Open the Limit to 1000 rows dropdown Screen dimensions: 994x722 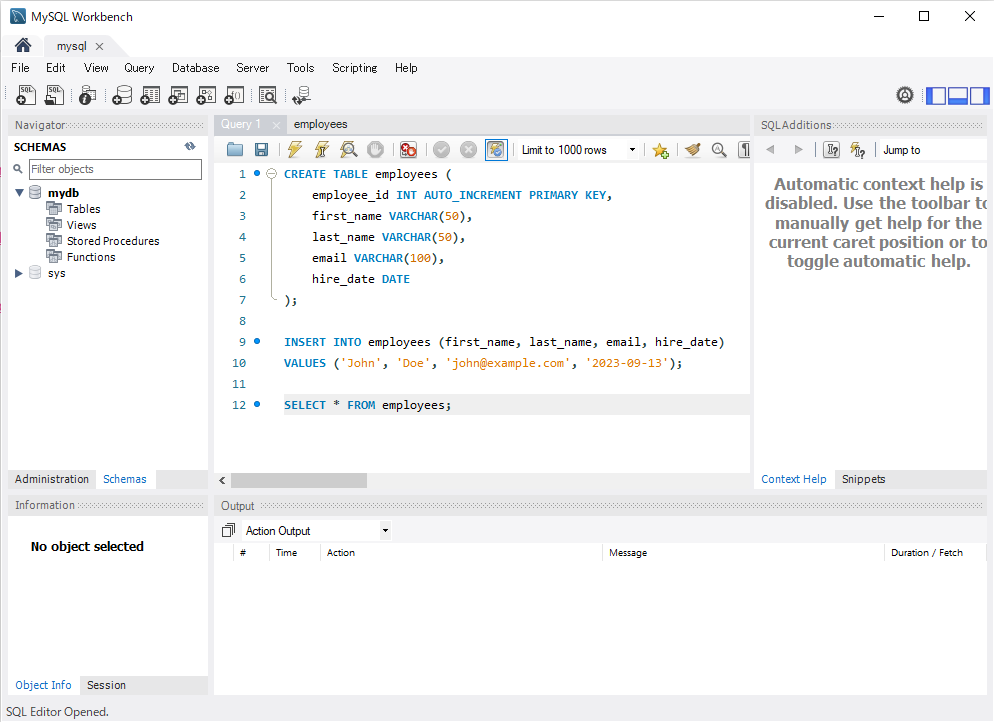[579, 150]
